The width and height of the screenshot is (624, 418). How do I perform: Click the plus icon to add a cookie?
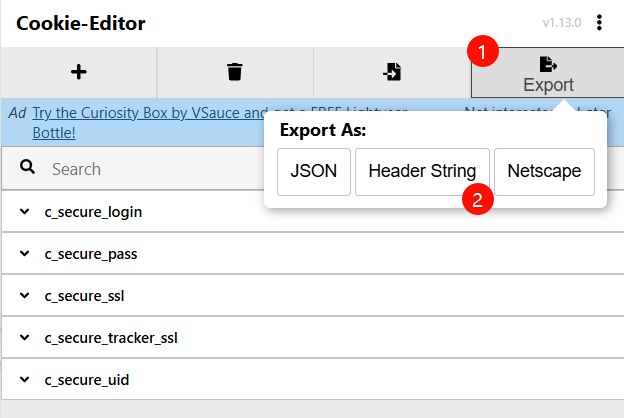pyautogui.click(x=78, y=71)
